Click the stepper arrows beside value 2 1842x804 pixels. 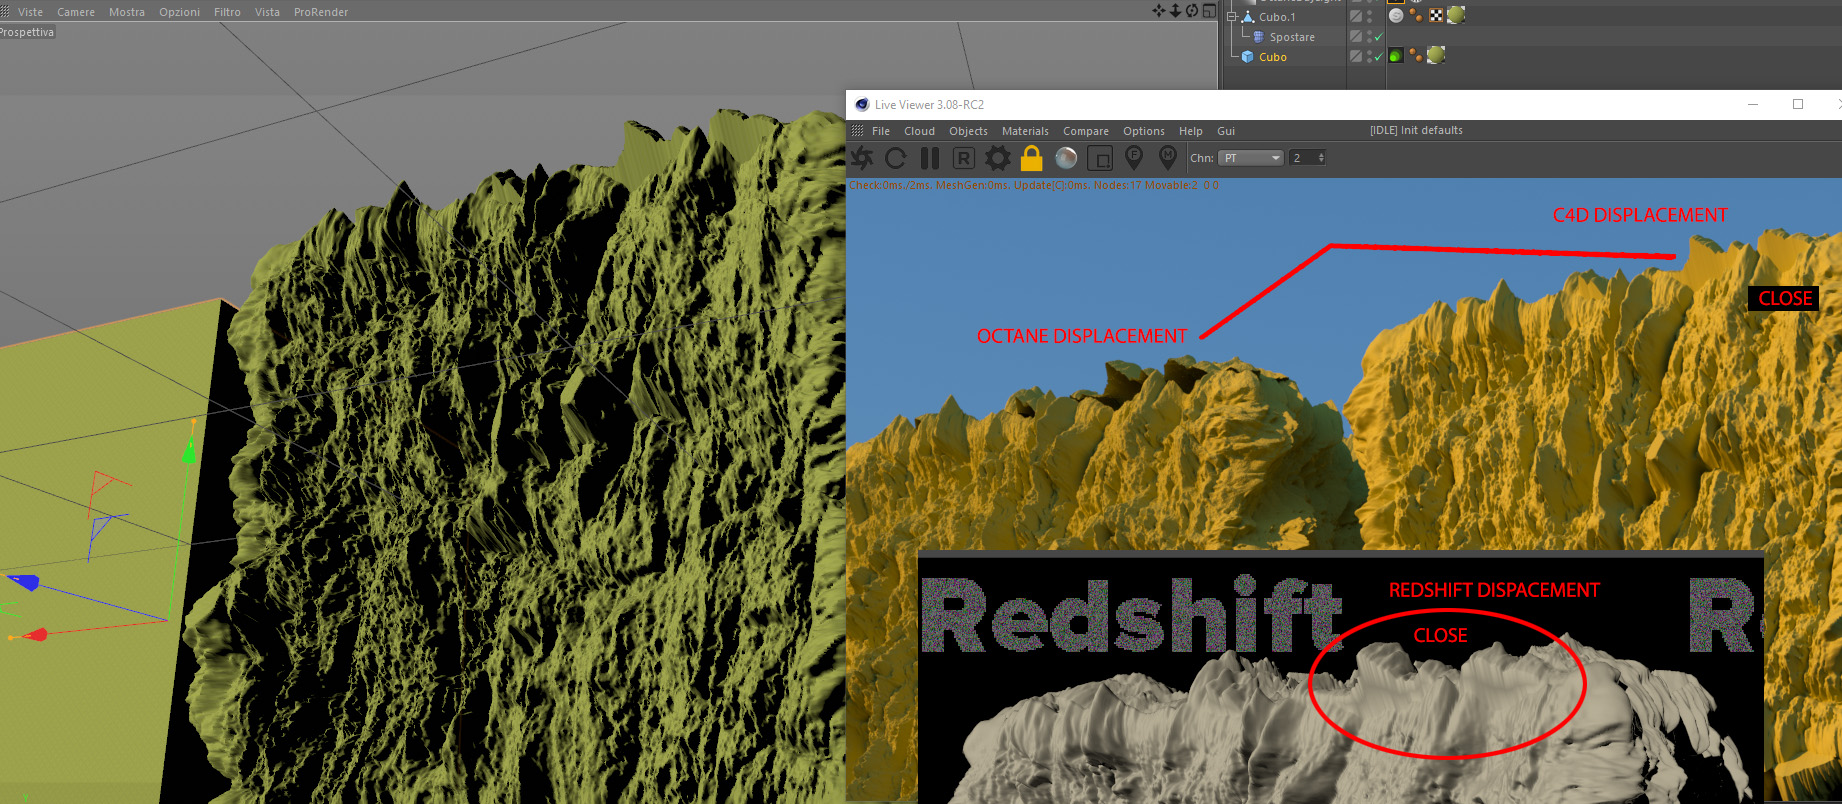point(1321,158)
